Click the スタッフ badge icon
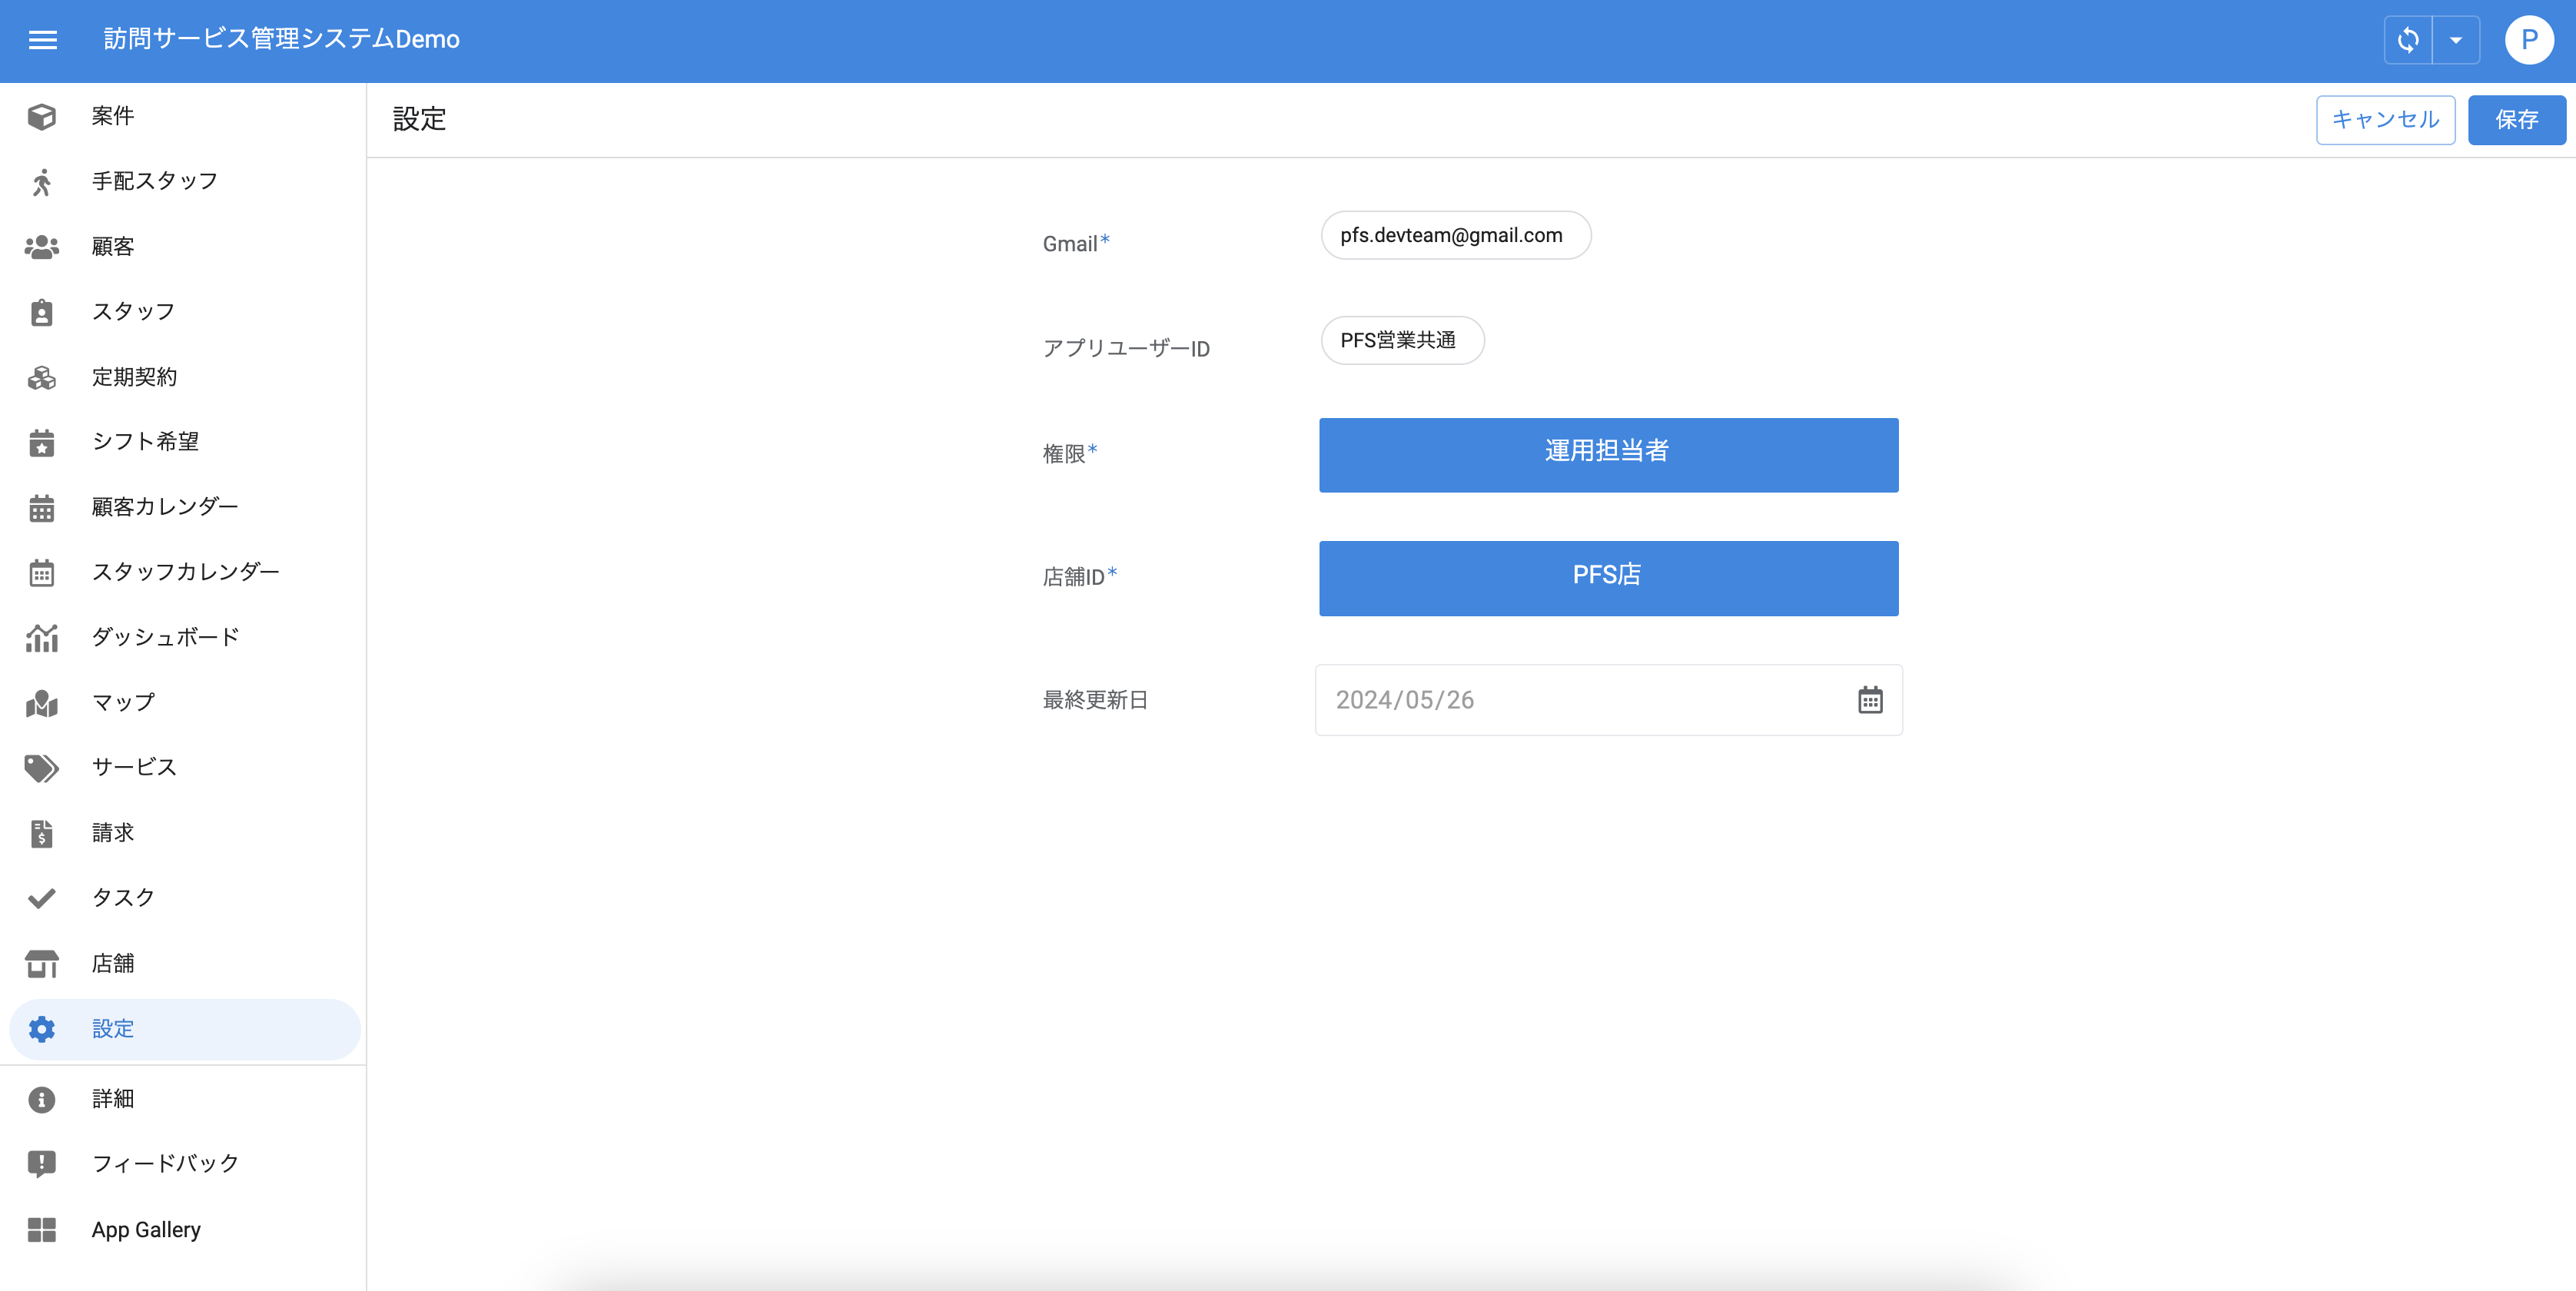The height and width of the screenshot is (1291, 2576). click(42, 312)
